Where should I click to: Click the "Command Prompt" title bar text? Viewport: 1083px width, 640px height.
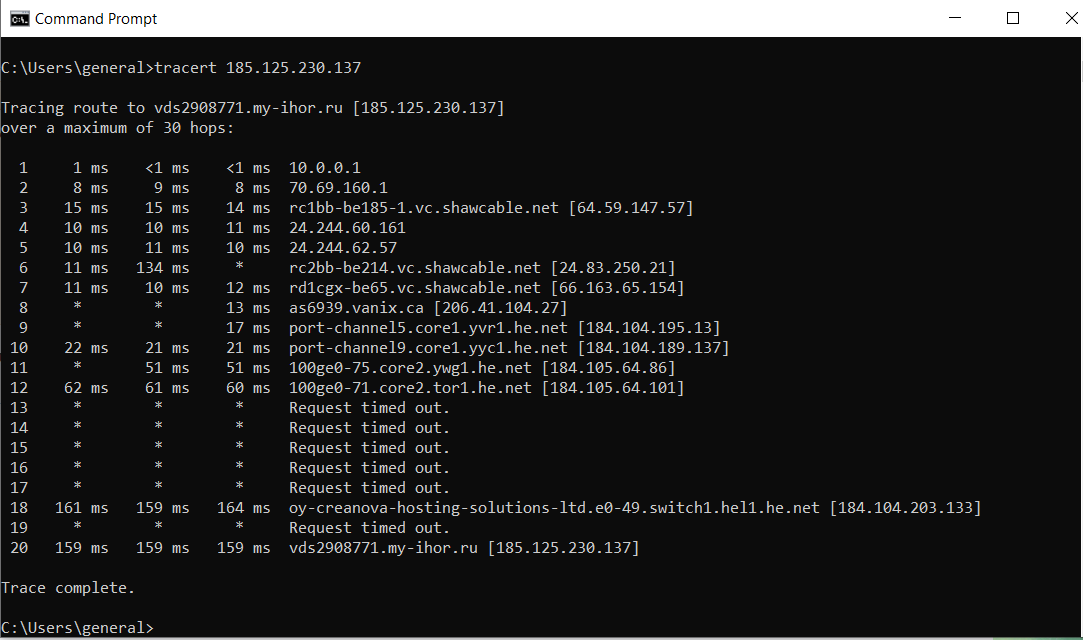(96, 19)
